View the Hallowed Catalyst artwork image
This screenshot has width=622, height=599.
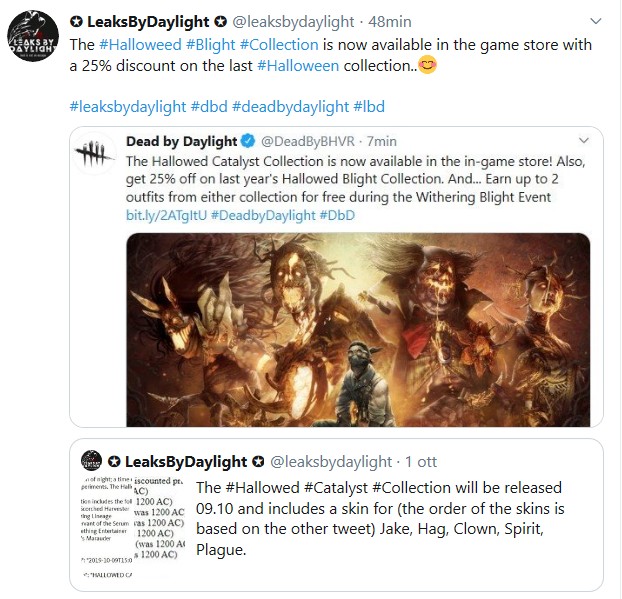click(x=358, y=330)
